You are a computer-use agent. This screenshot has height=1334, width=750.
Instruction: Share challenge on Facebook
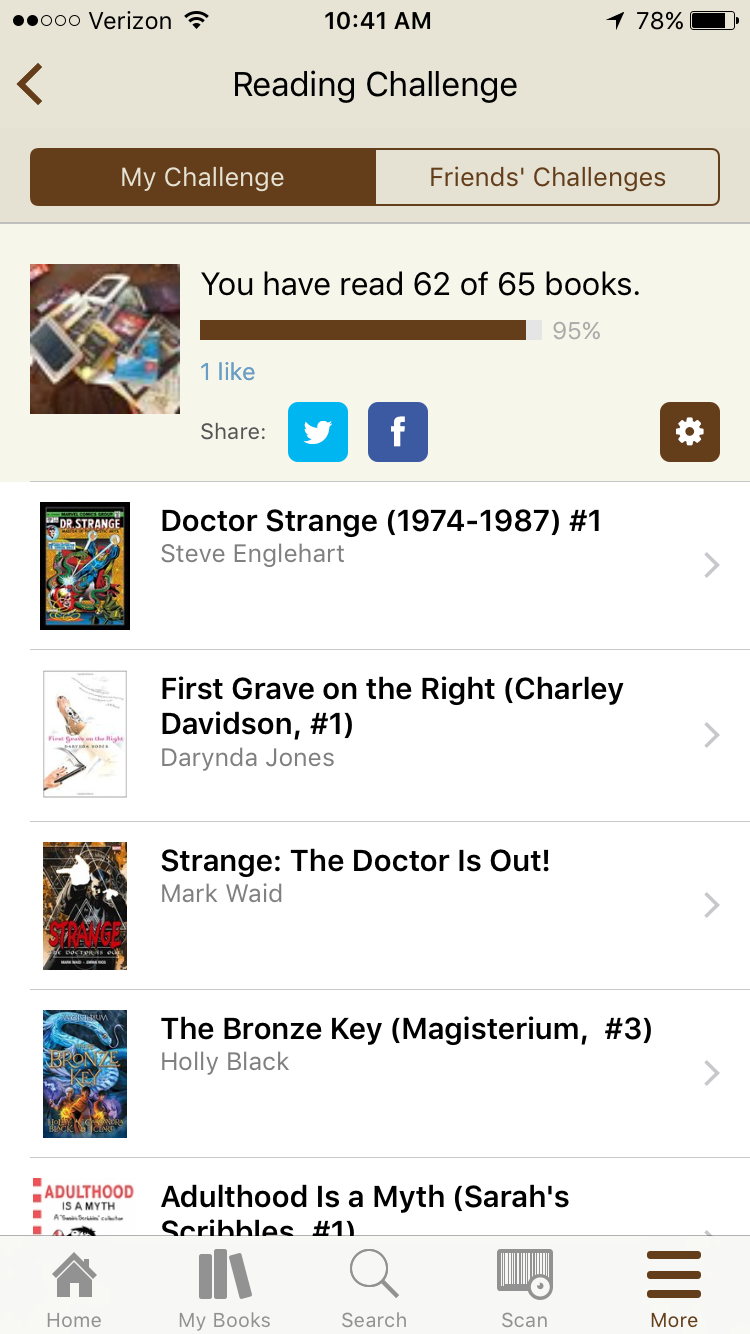398,432
